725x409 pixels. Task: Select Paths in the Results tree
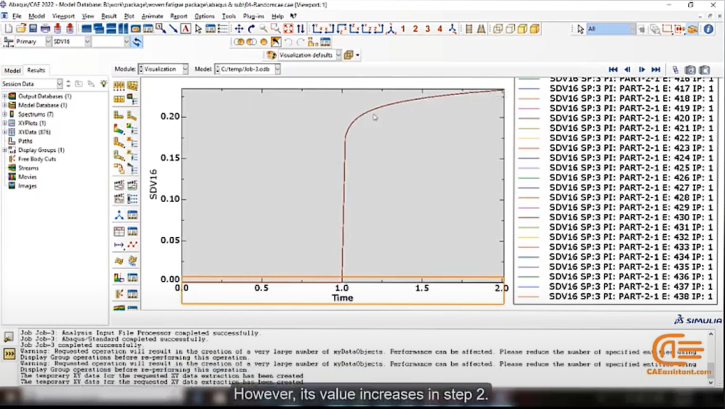[25, 141]
